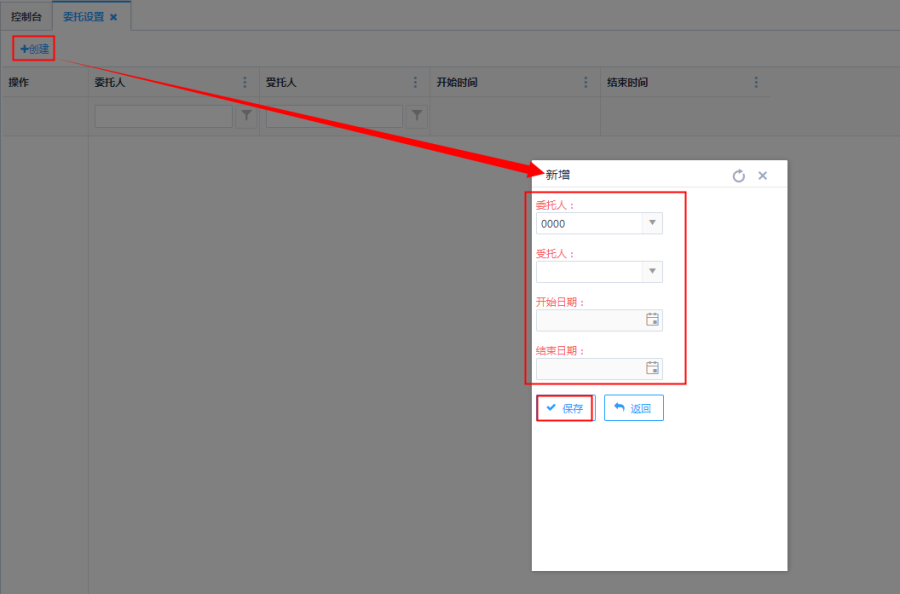Open 受托人 column options menu
Screen dimensions: 900x594
pos(415,82)
